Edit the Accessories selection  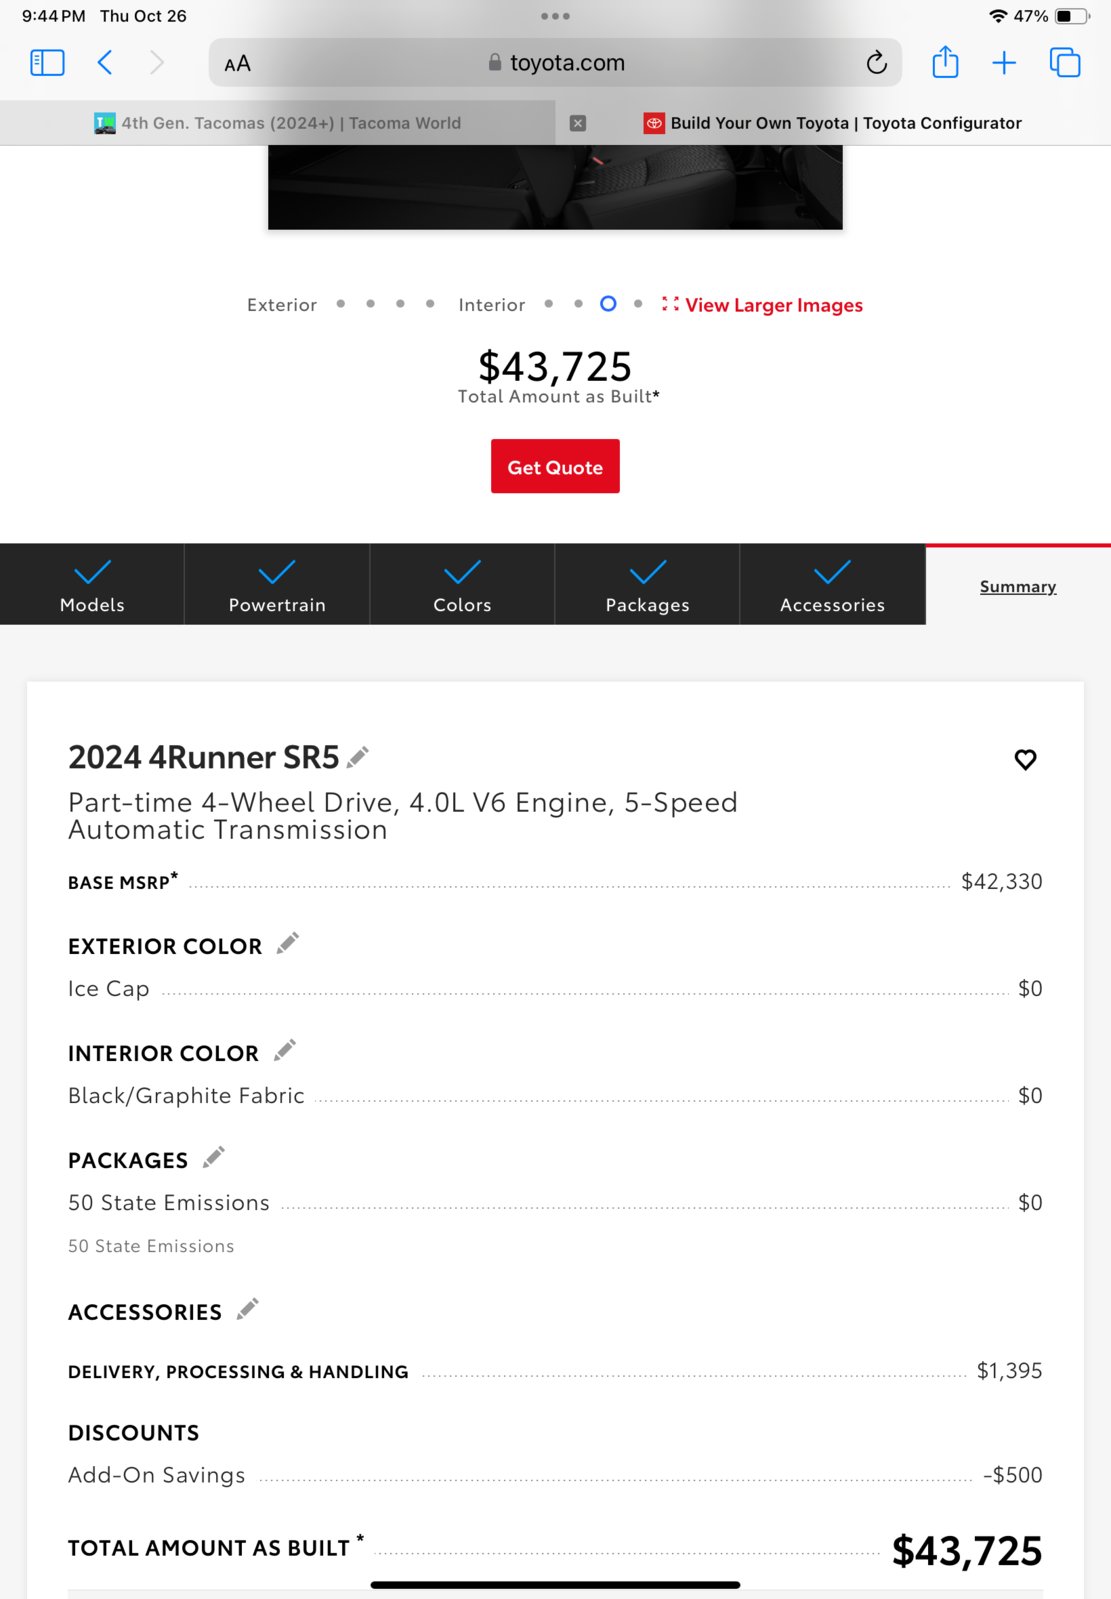pos(248,1309)
